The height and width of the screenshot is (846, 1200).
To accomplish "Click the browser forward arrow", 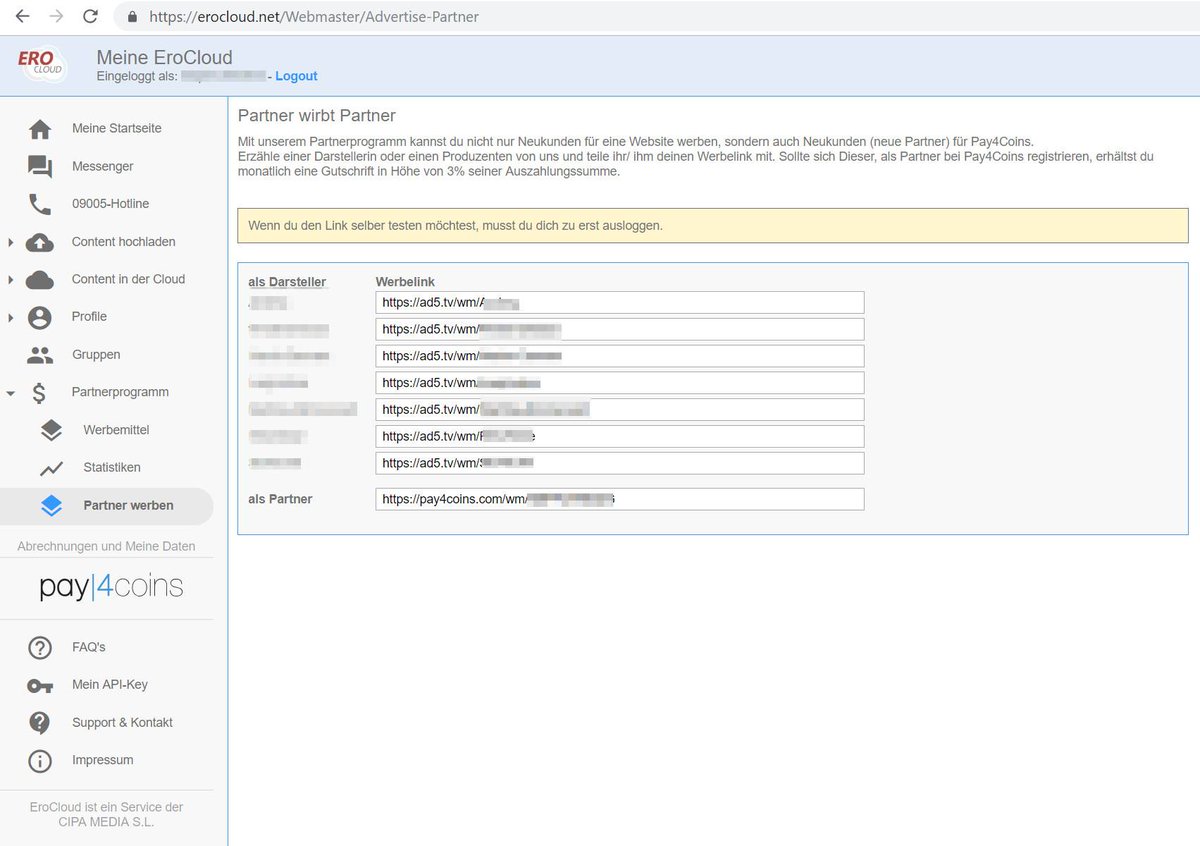I will click(56, 16).
